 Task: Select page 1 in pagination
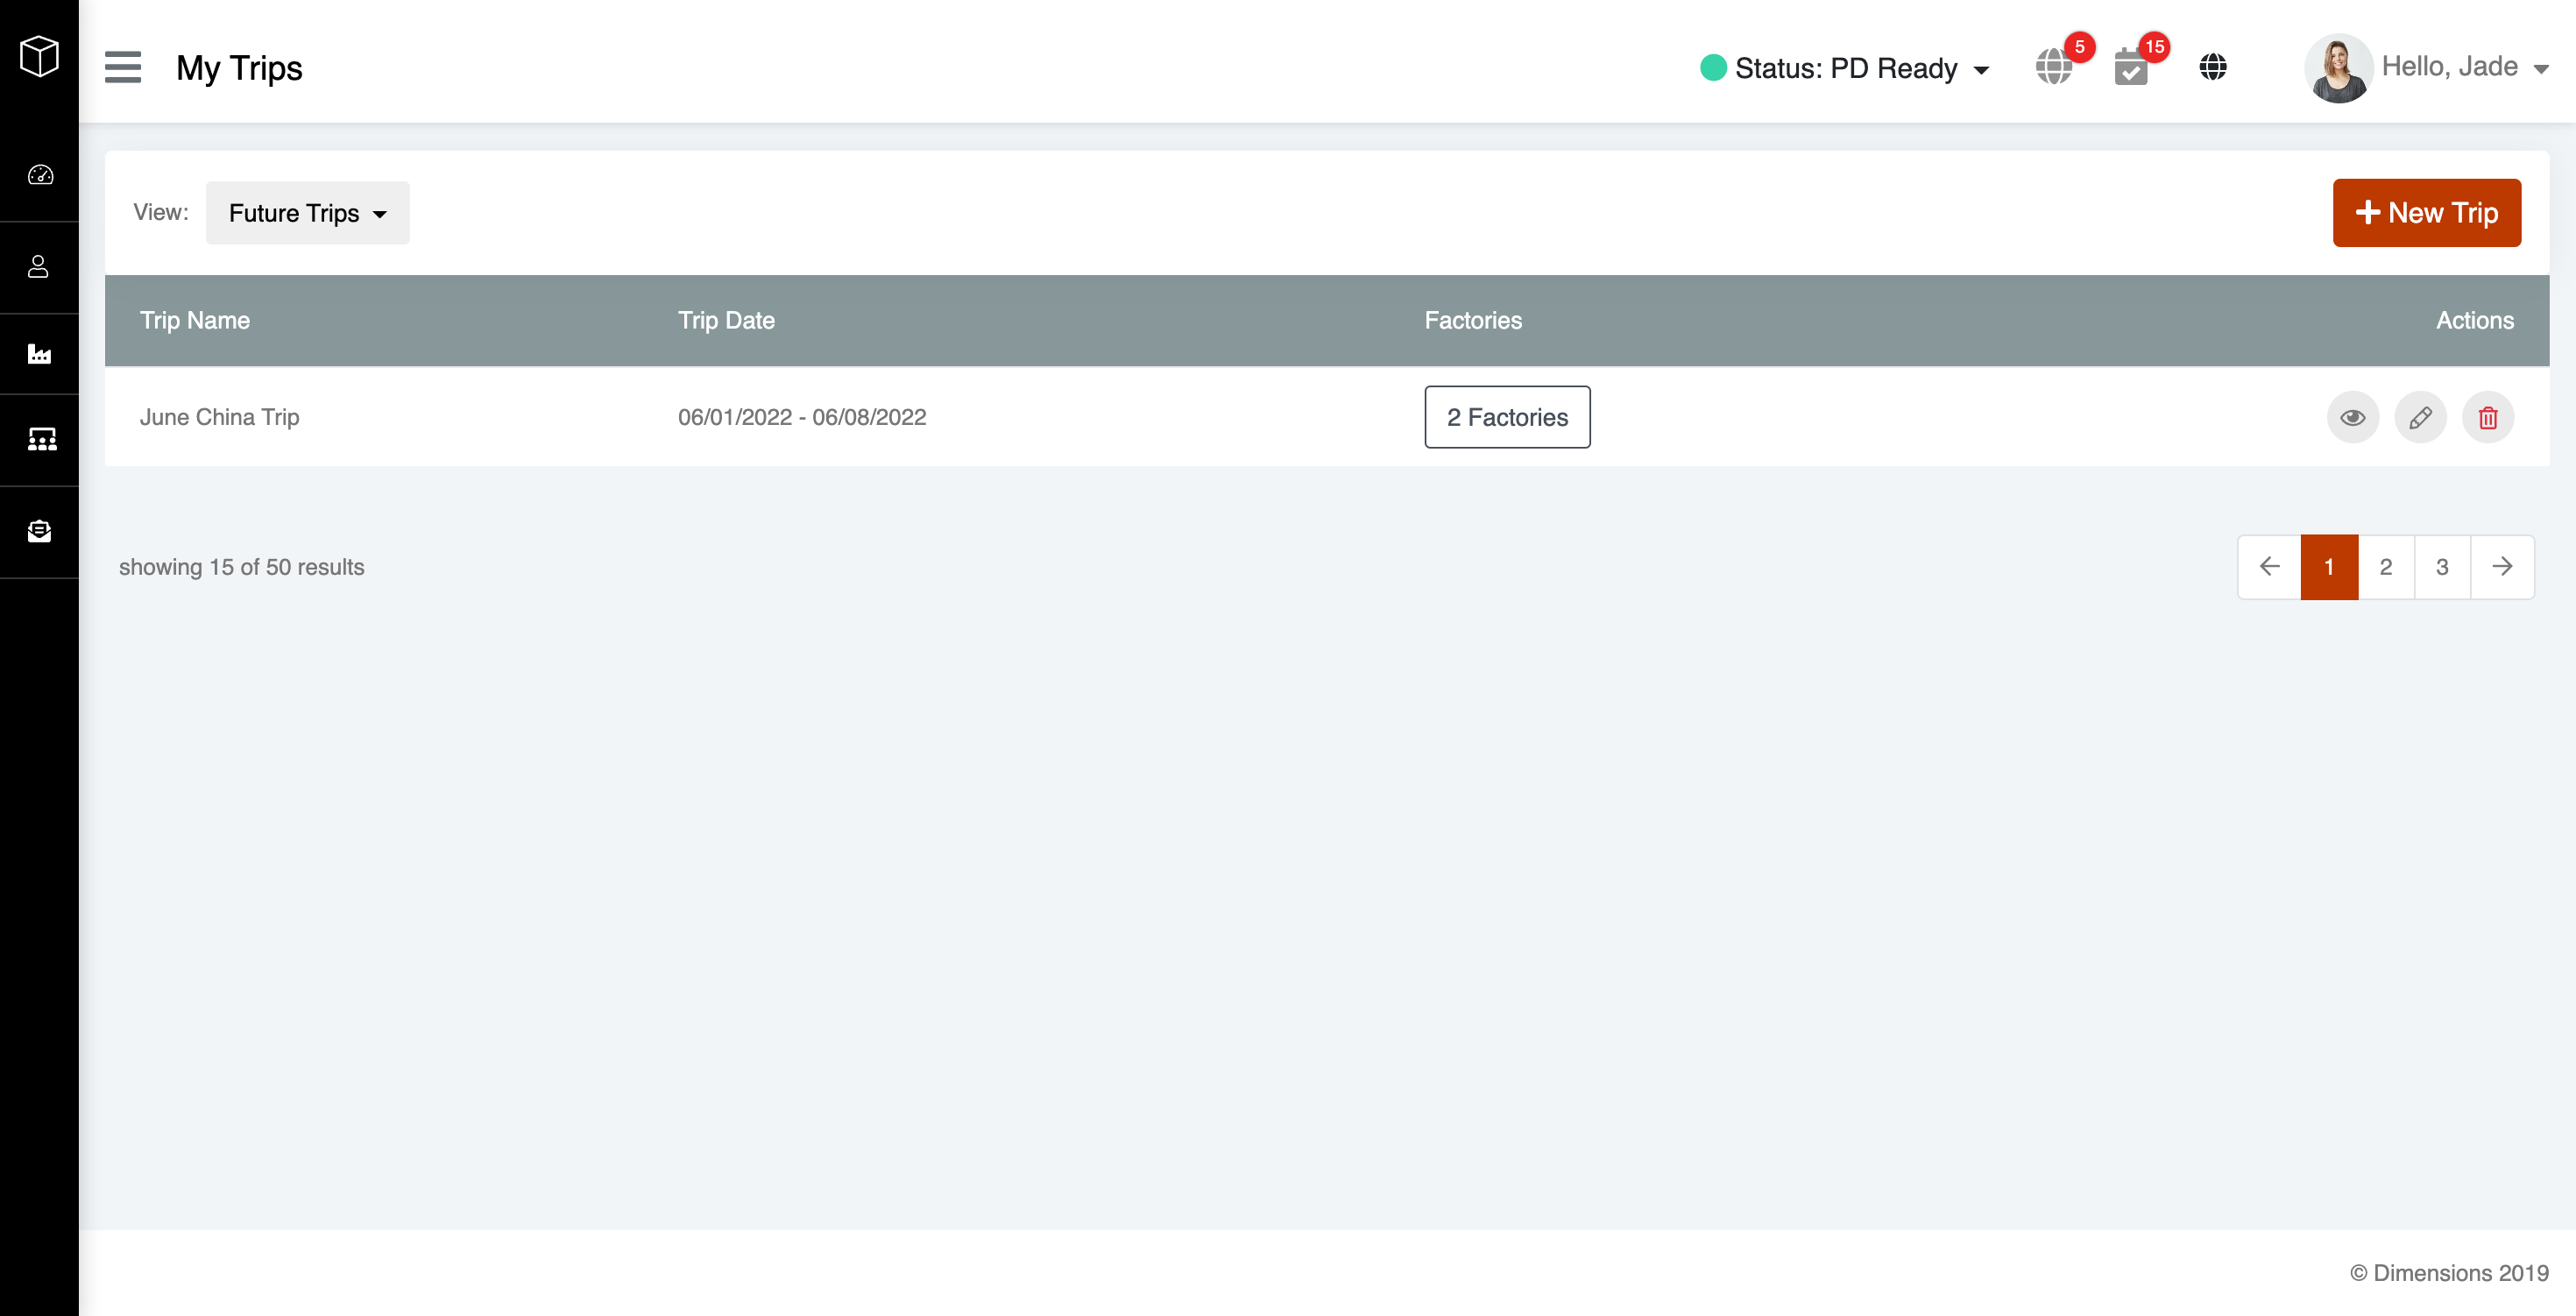pos(2329,567)
